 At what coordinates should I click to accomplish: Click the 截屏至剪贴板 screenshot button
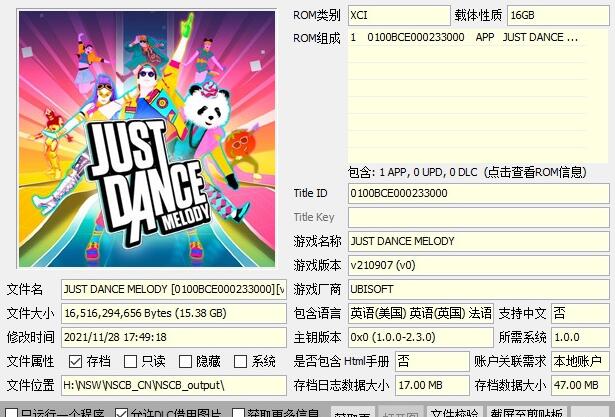pos(526,411)
